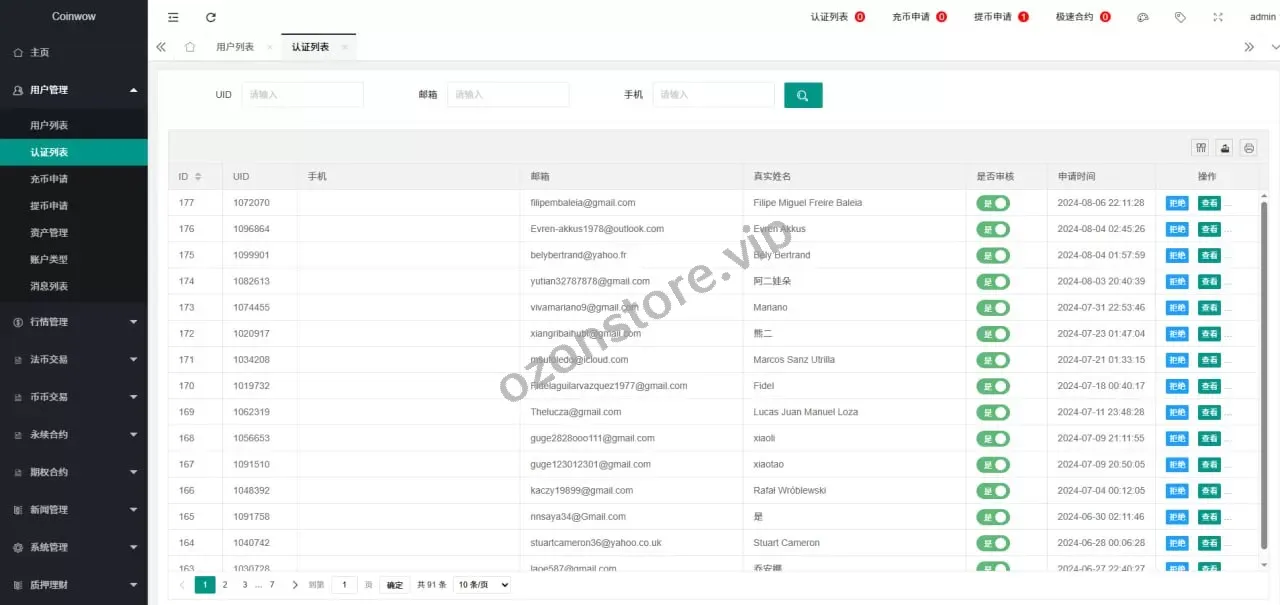The height and width of the screenshot is (605, 1280).
Task: Open the theme palette icon
Action: click(x=1143, y=17)
